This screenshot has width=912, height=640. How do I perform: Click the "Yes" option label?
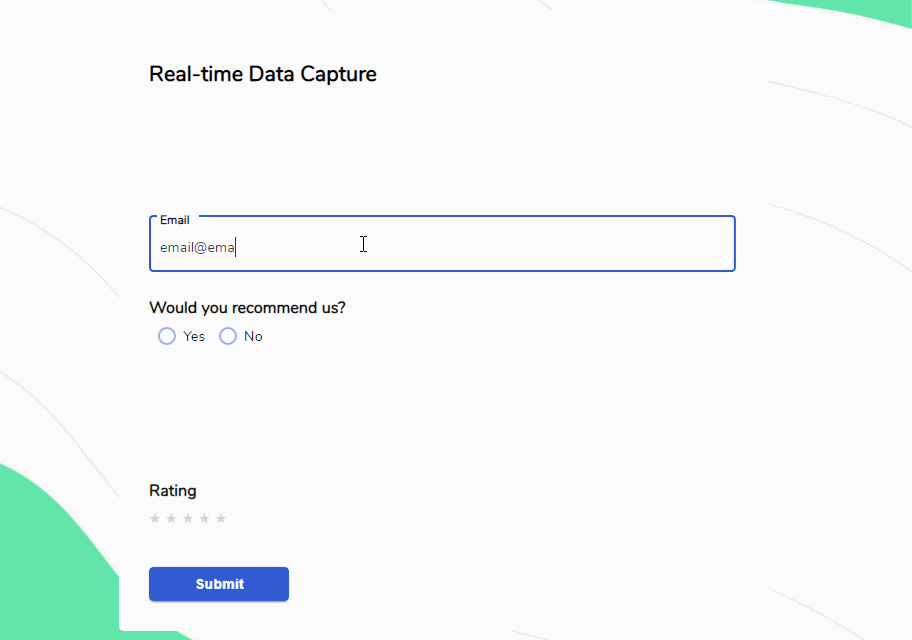point(194,336)
